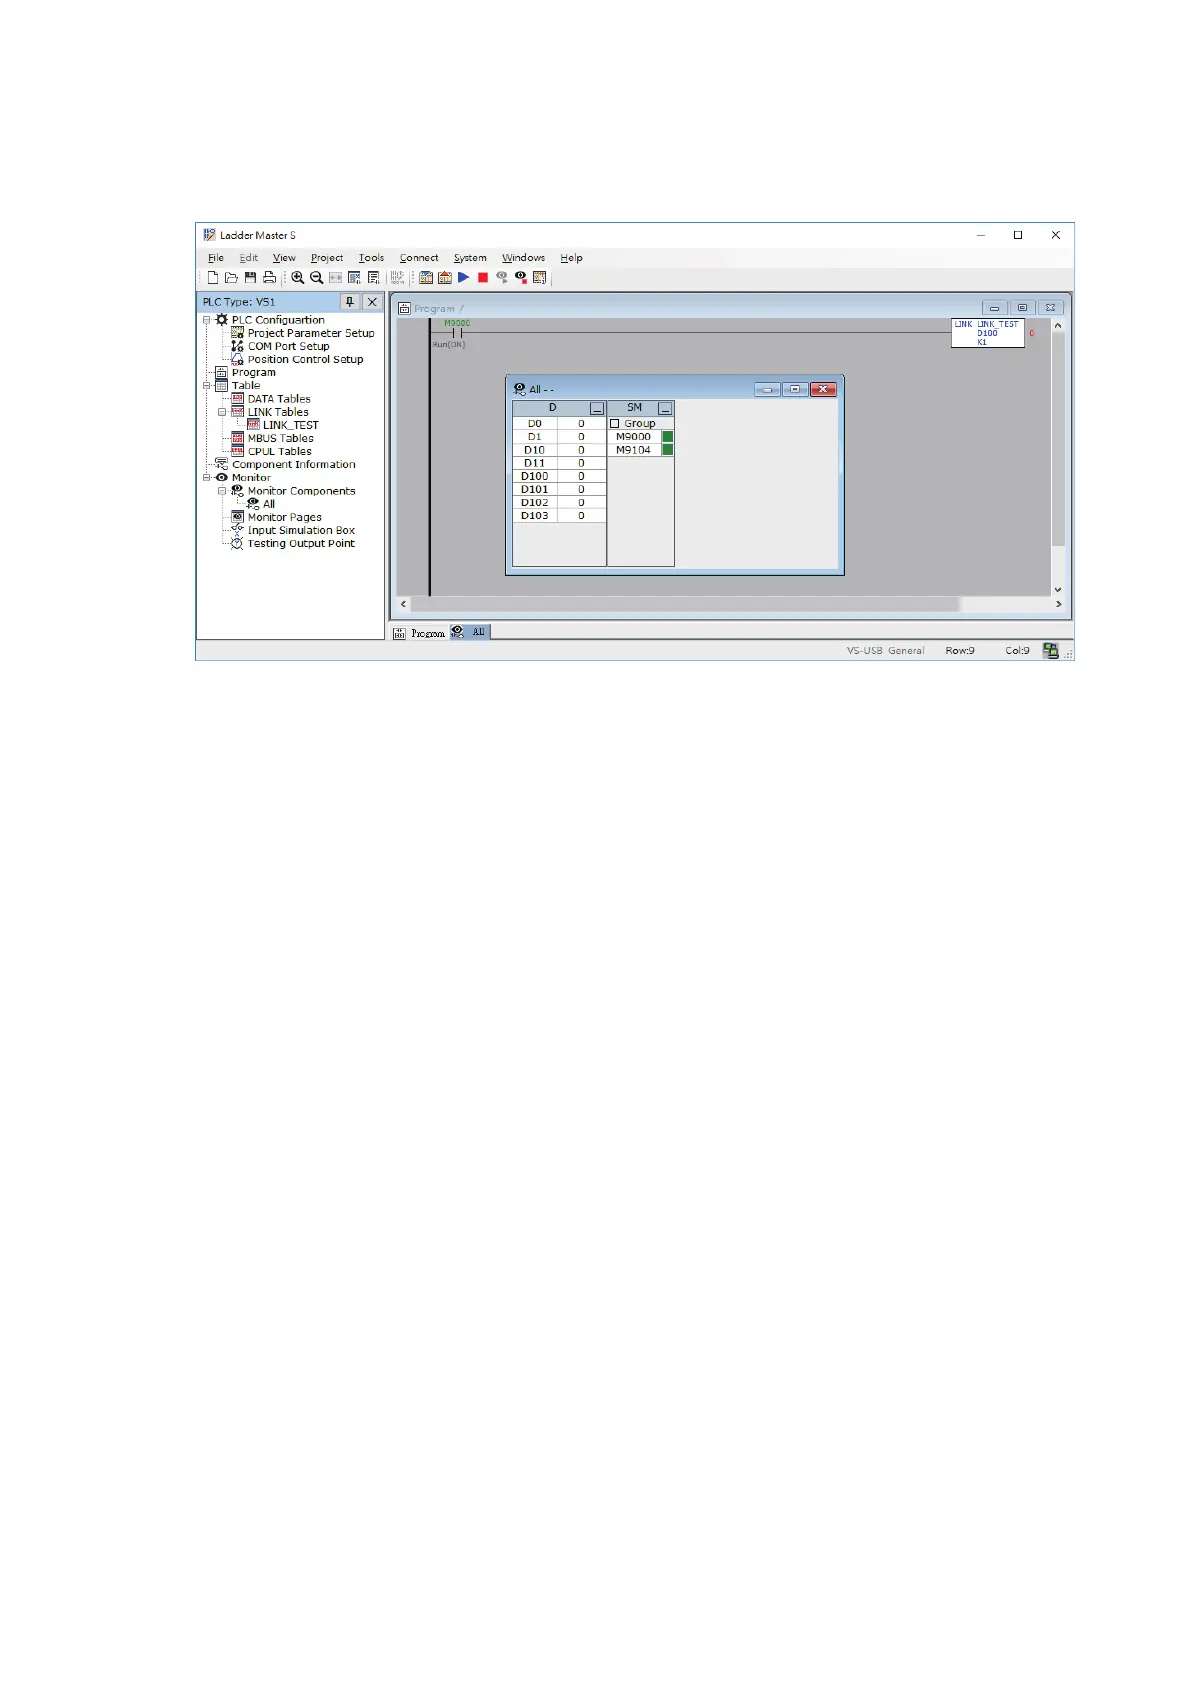Click Project Parameter Setup icon
The image size is (1191, 1684).
click(237, 333)
